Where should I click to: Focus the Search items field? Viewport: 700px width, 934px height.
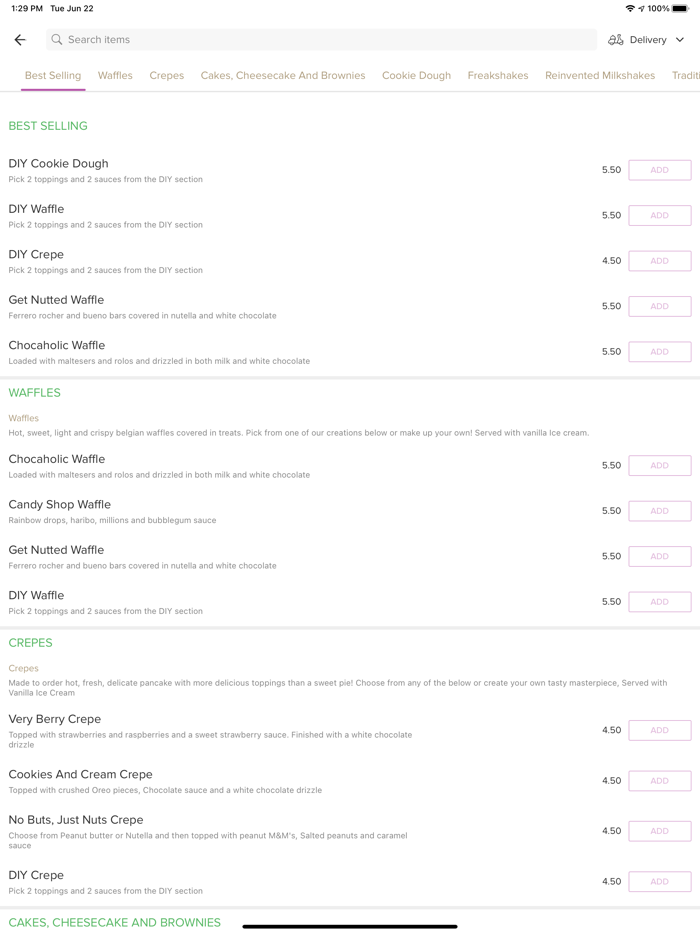320,40
